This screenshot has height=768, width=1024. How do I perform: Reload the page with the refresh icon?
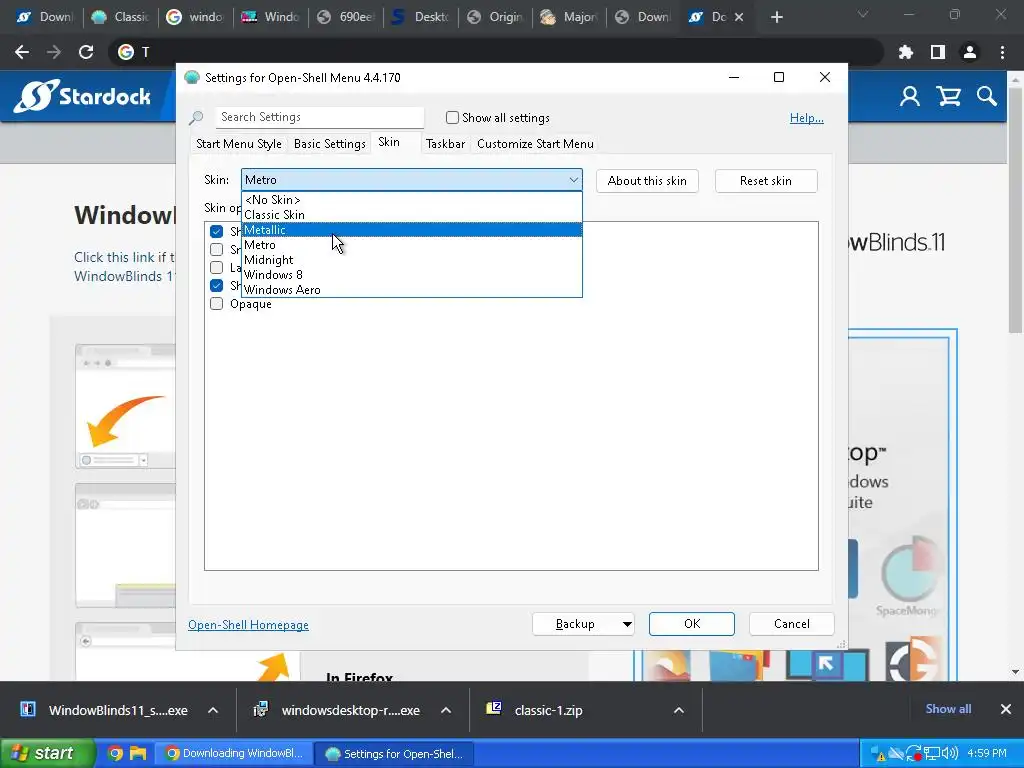click(x=86, y=52)
